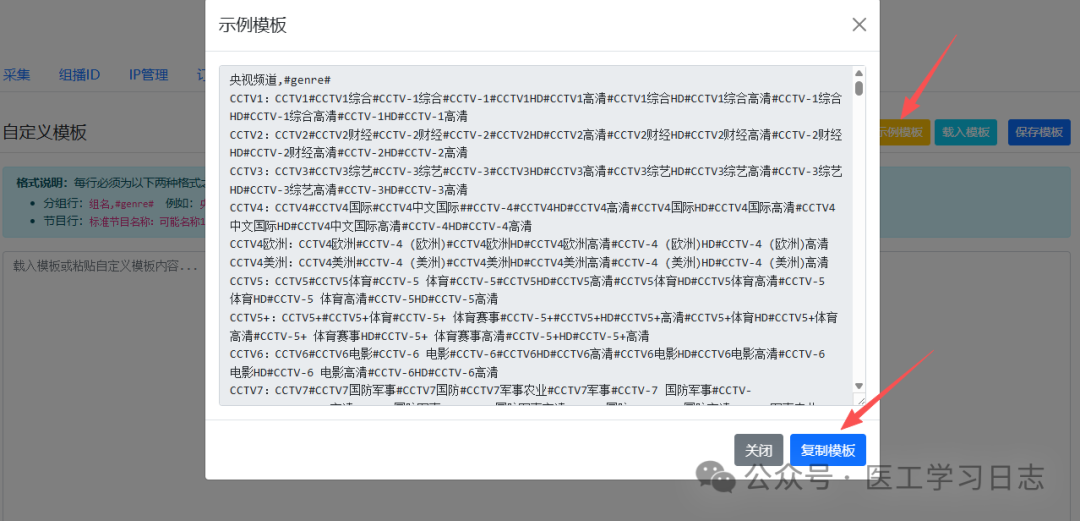
Task: Click the CCTV1 template line
Action: (x=535, y=107)
